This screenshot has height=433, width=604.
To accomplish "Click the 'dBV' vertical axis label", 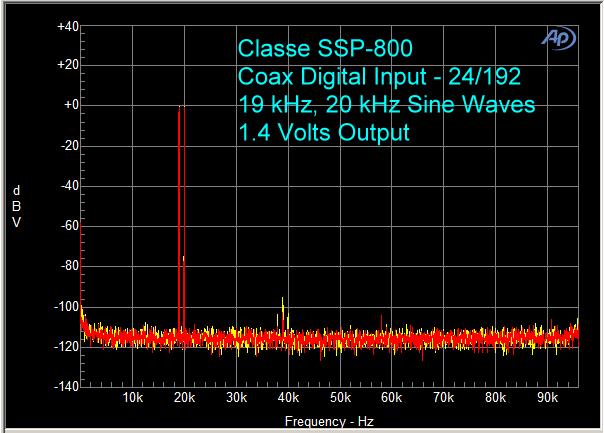I will pyautogui.click(x=16, y=206).
